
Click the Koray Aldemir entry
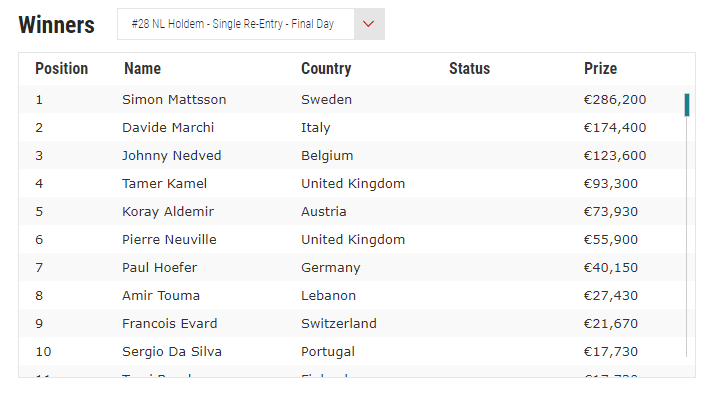[x=168, y=212]
